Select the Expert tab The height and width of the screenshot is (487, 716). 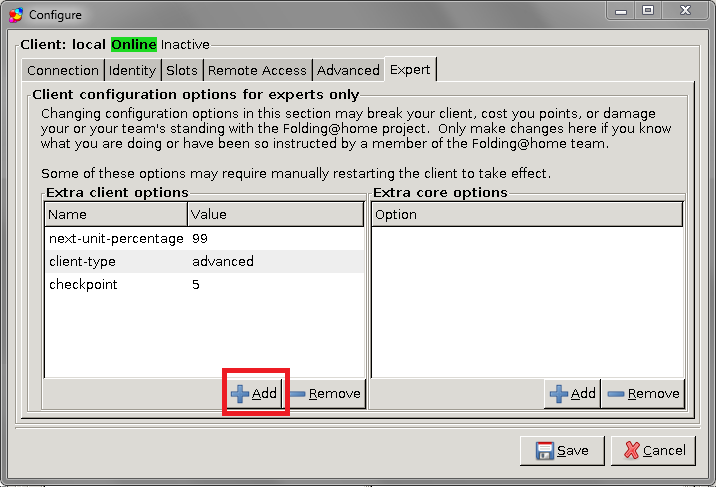410,69
